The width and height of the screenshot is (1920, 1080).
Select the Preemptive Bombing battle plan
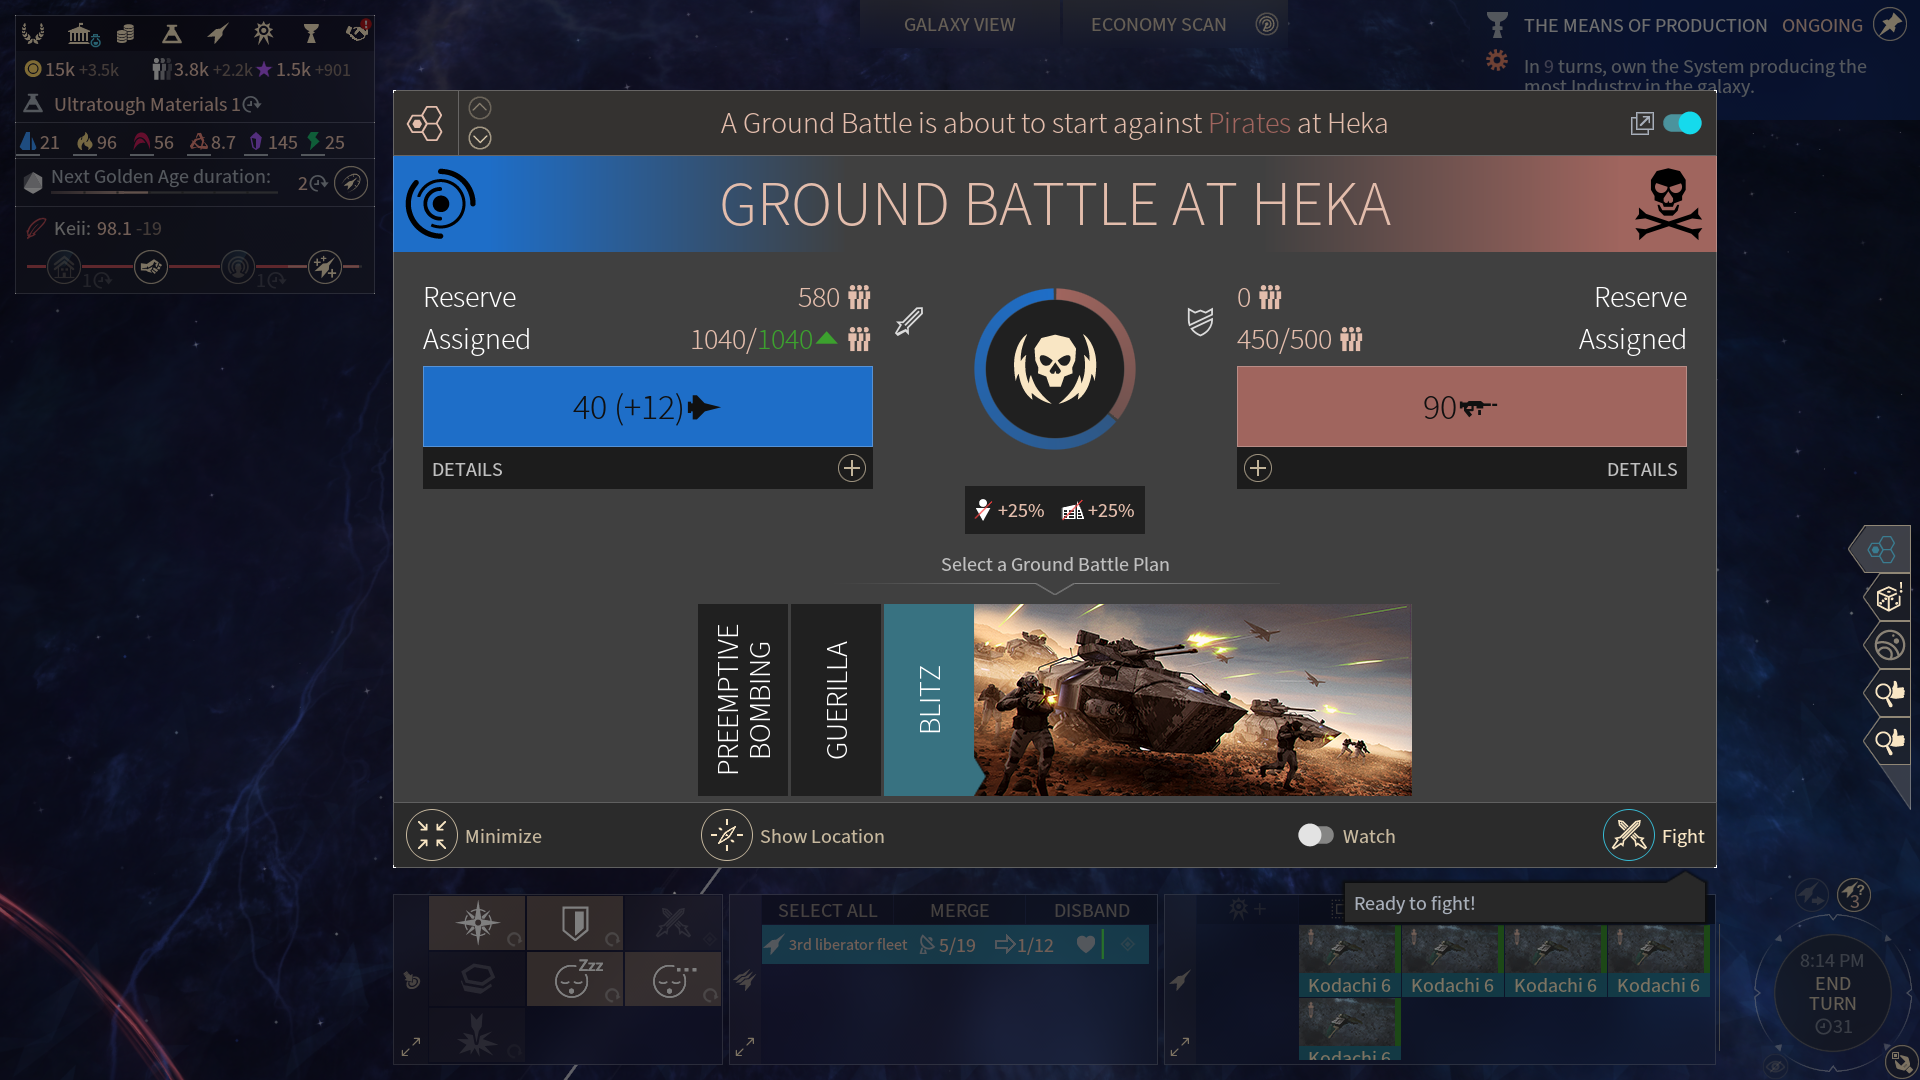click(743, 699)
